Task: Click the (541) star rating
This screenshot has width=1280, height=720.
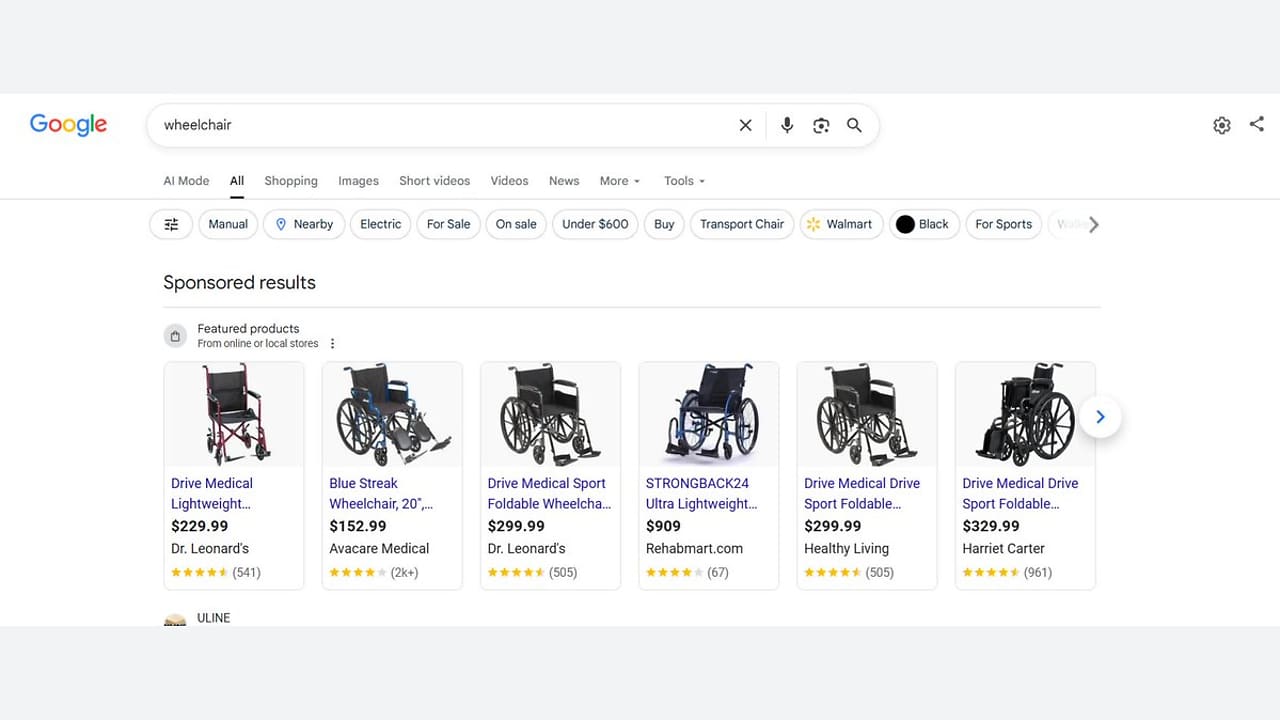Action: click(216, 573)
